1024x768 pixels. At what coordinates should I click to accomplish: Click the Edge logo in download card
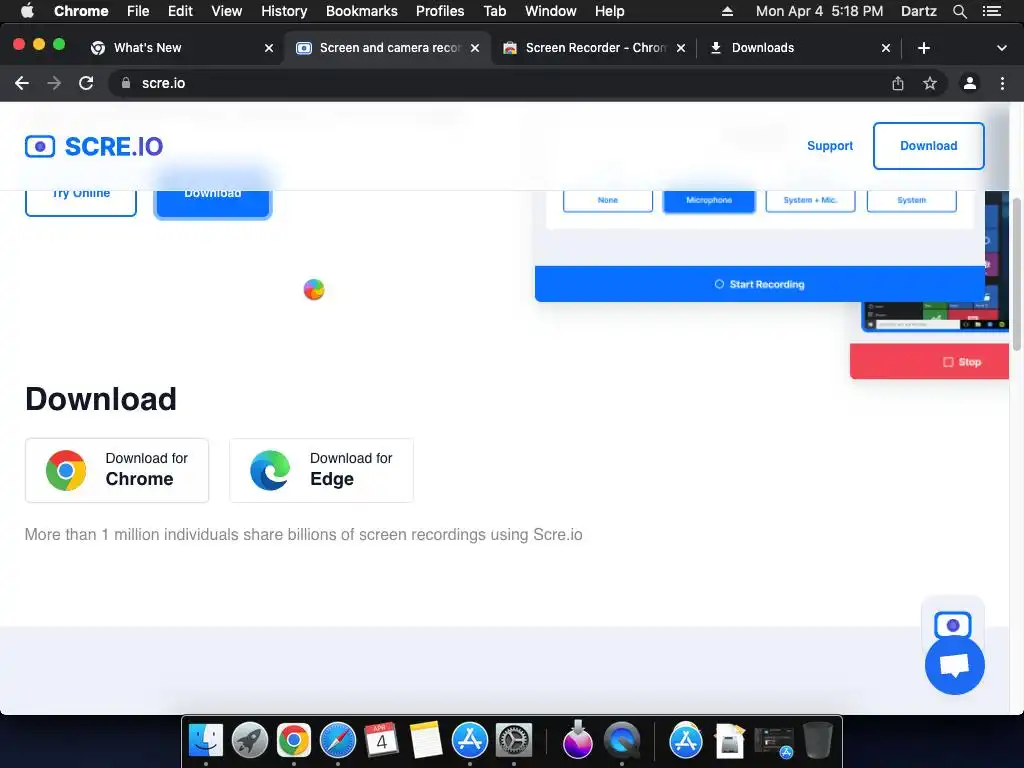tap(270, 470)
